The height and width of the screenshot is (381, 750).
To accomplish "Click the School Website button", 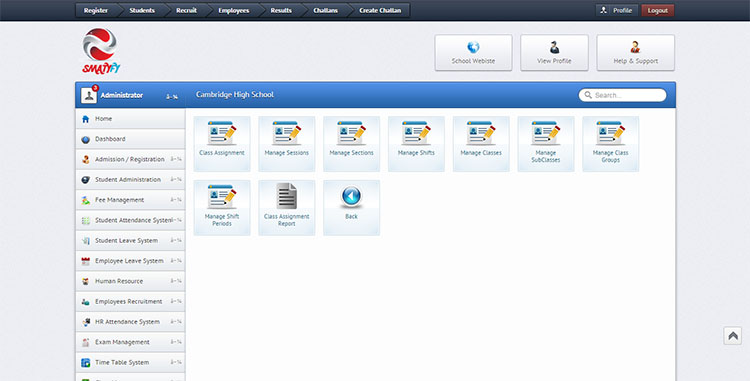I will click(x=473, y=53).
